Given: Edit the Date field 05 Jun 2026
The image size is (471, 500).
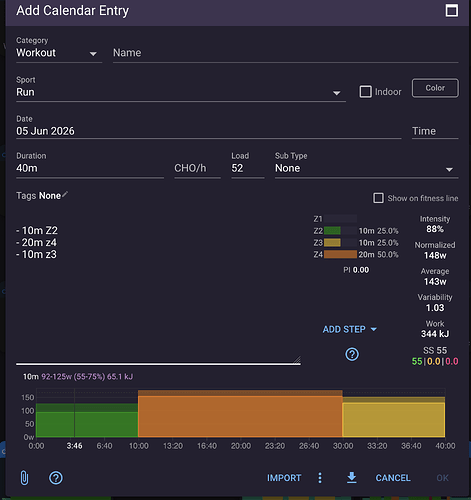Looking at the screenshot, I should [x=209, y=131].
